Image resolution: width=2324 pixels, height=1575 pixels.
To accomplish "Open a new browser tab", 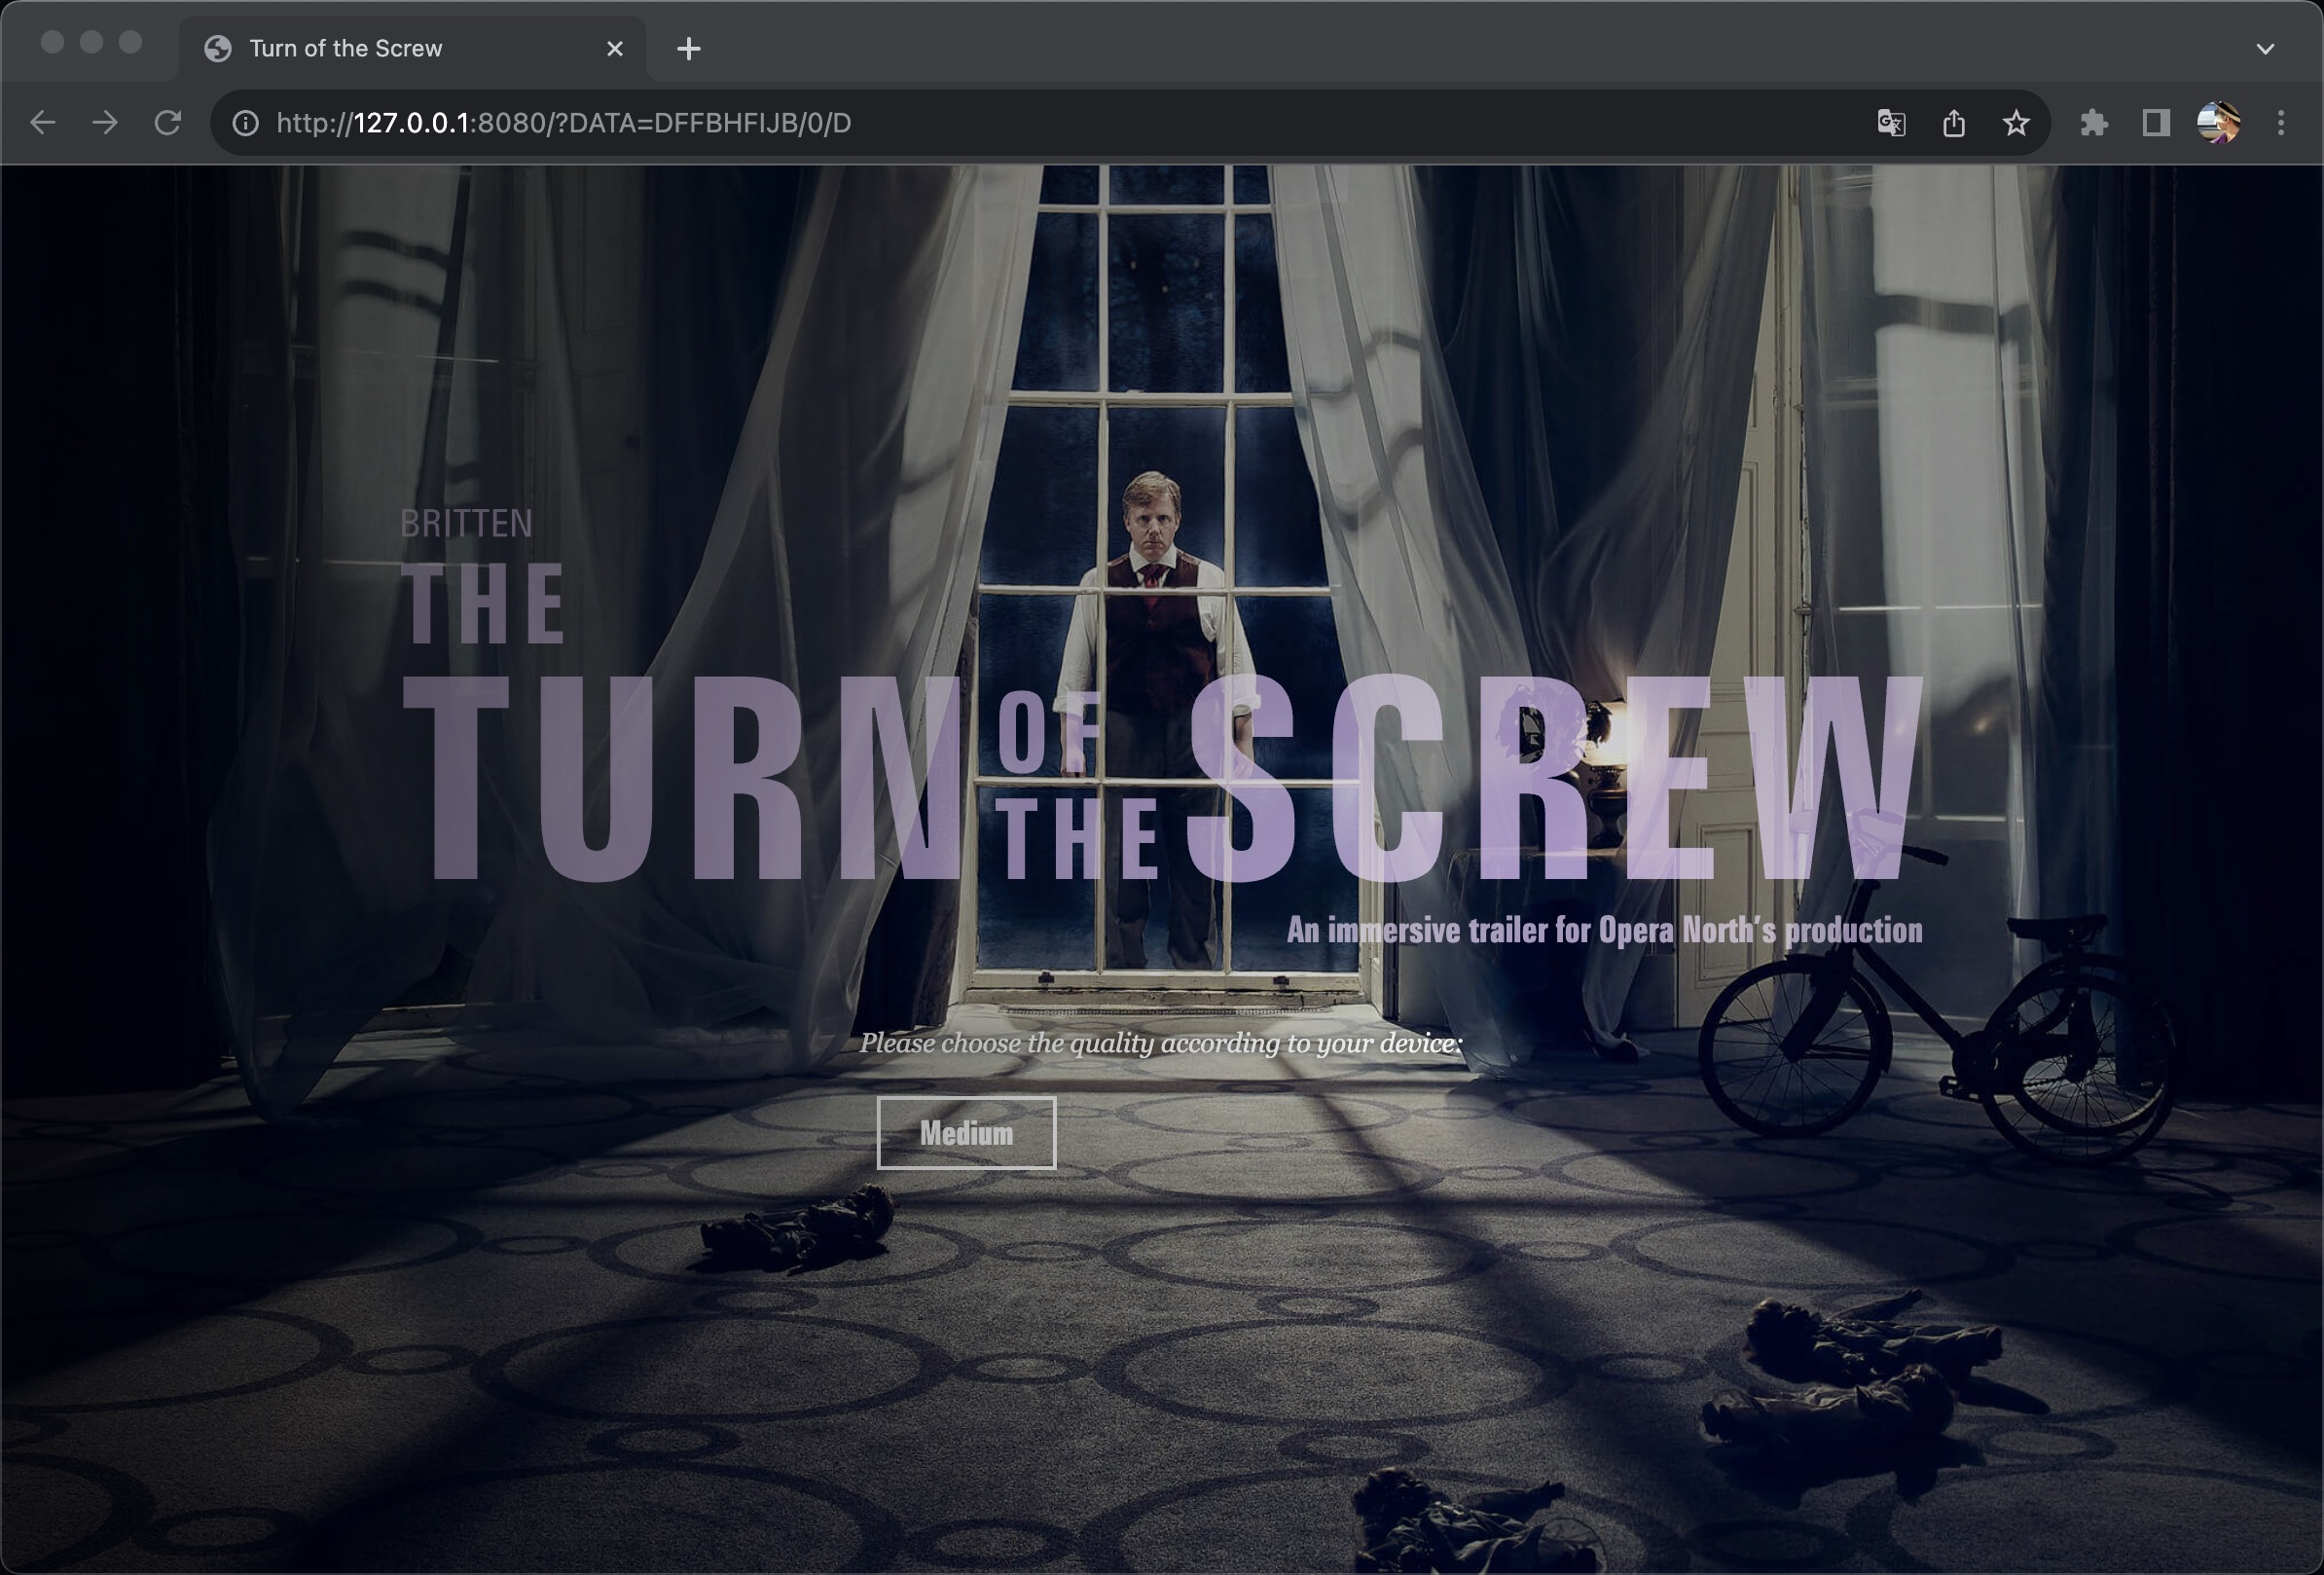I will click(688, 48).
